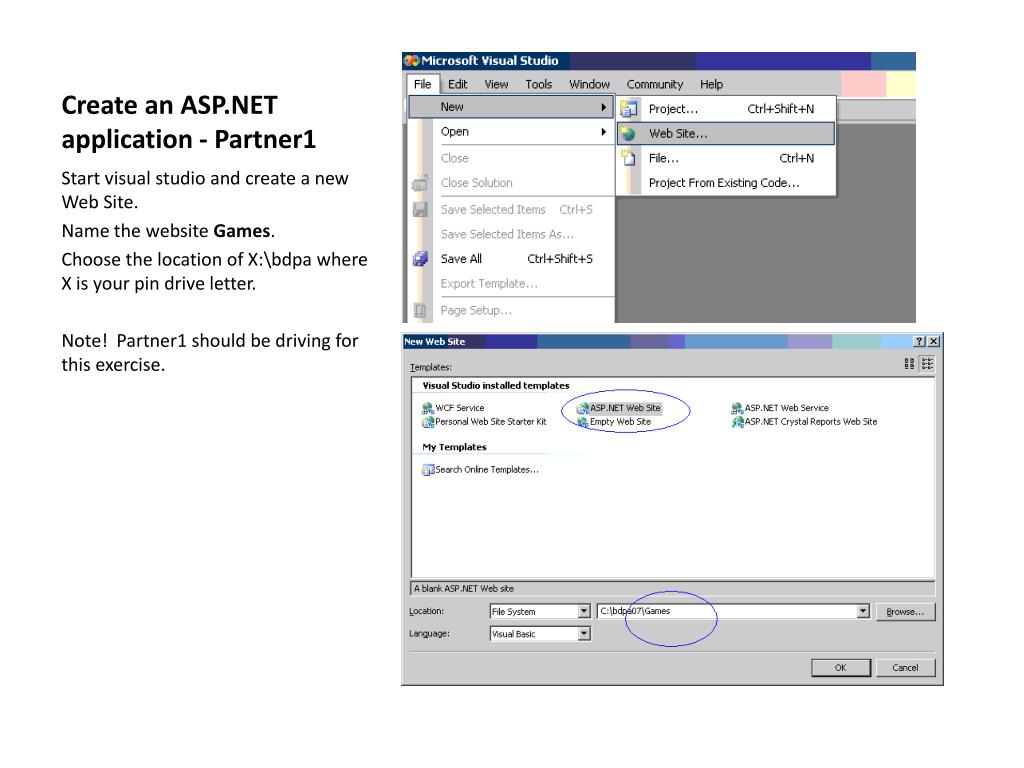Click the My Templates header
Screen dimensions: 1024x768
(455, 447)
